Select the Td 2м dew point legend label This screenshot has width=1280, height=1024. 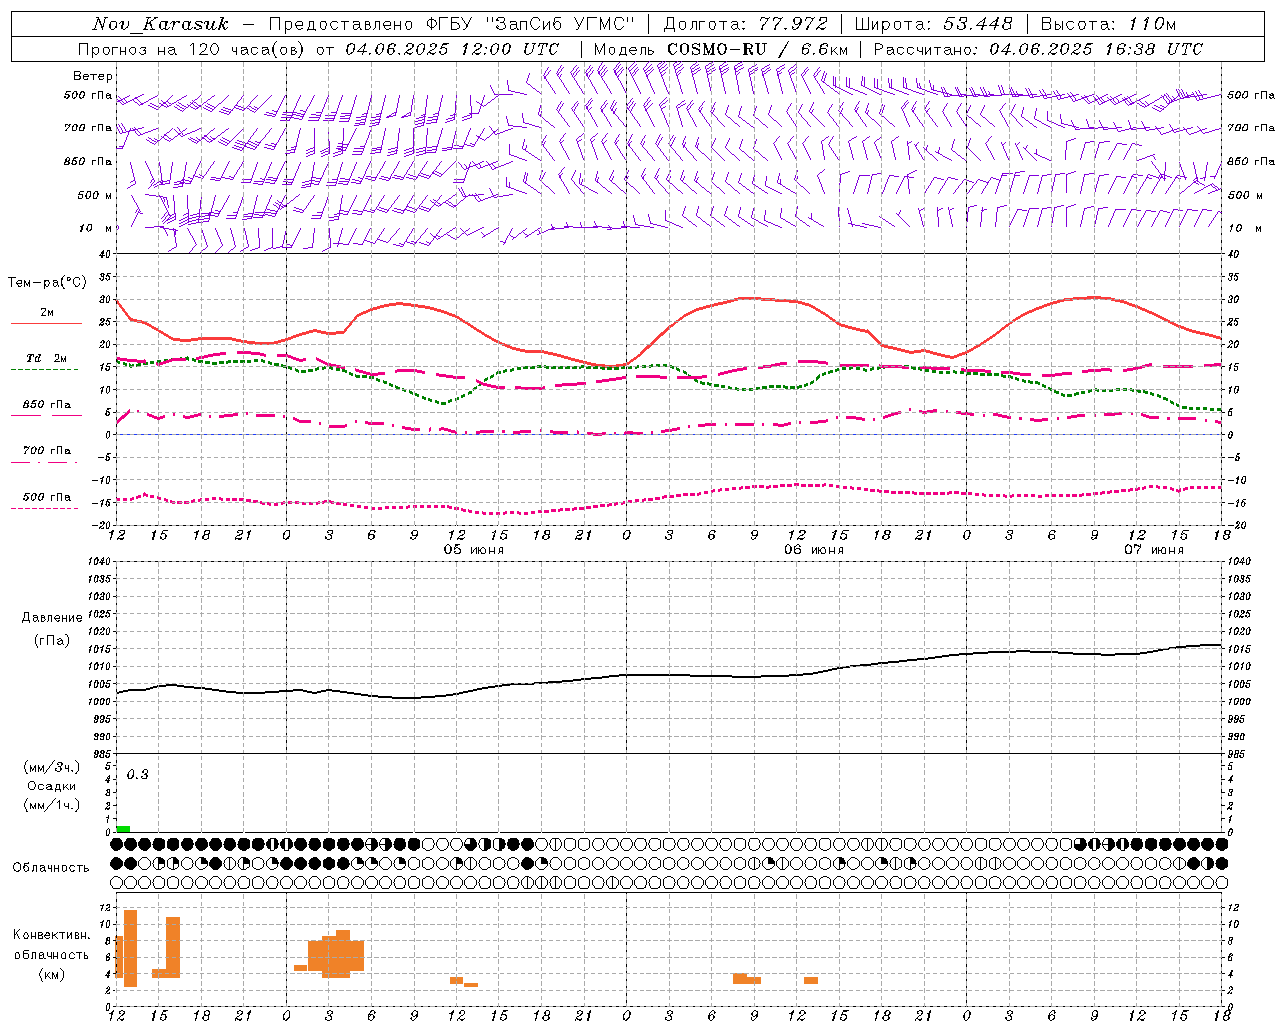[x=47, y=358]
